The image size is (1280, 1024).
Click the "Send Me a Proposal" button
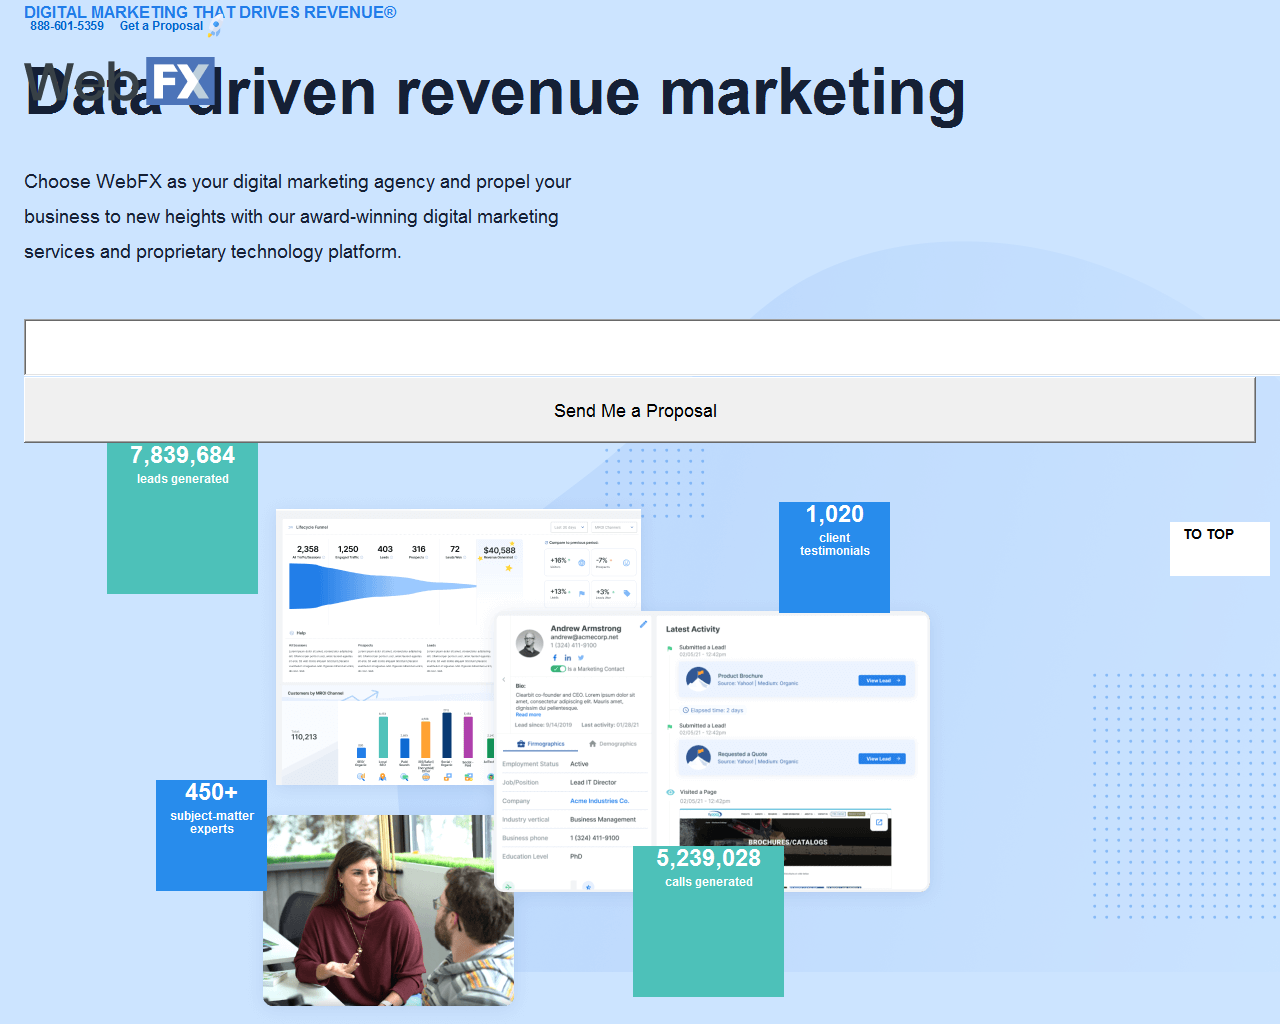point(636,410)
